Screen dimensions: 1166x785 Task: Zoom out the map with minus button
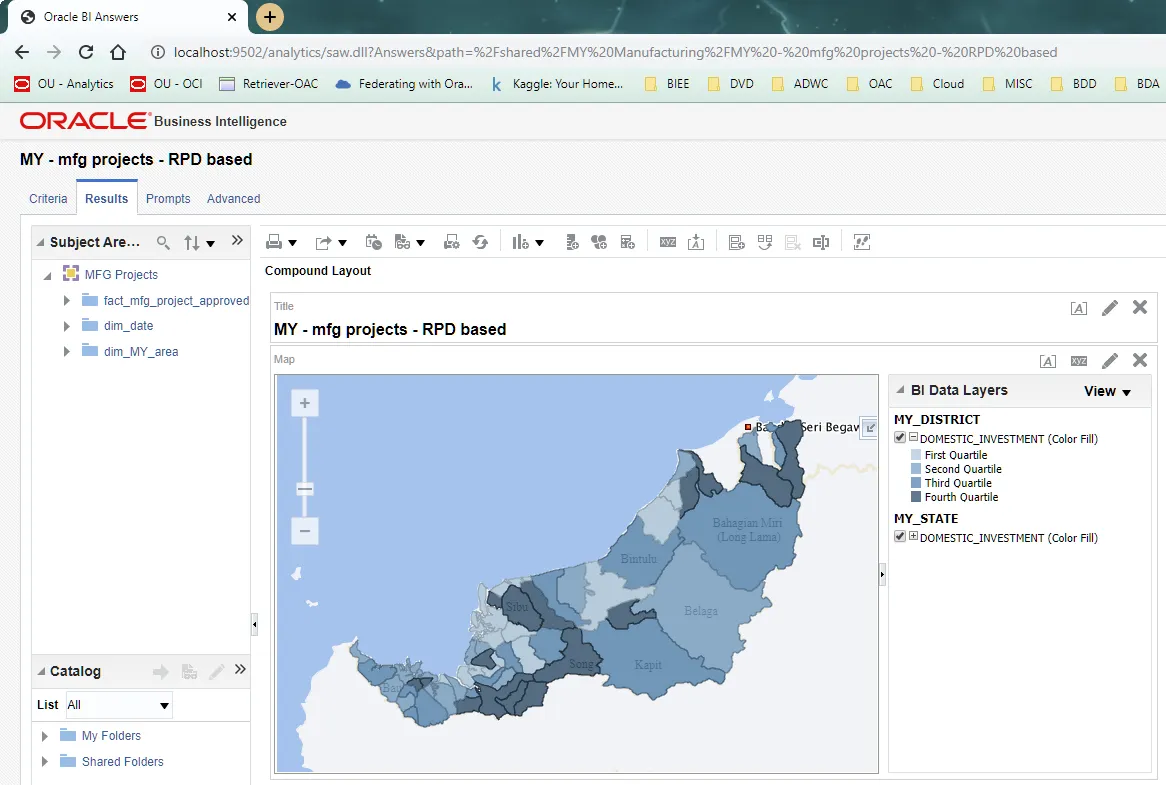tap(305, 531)
